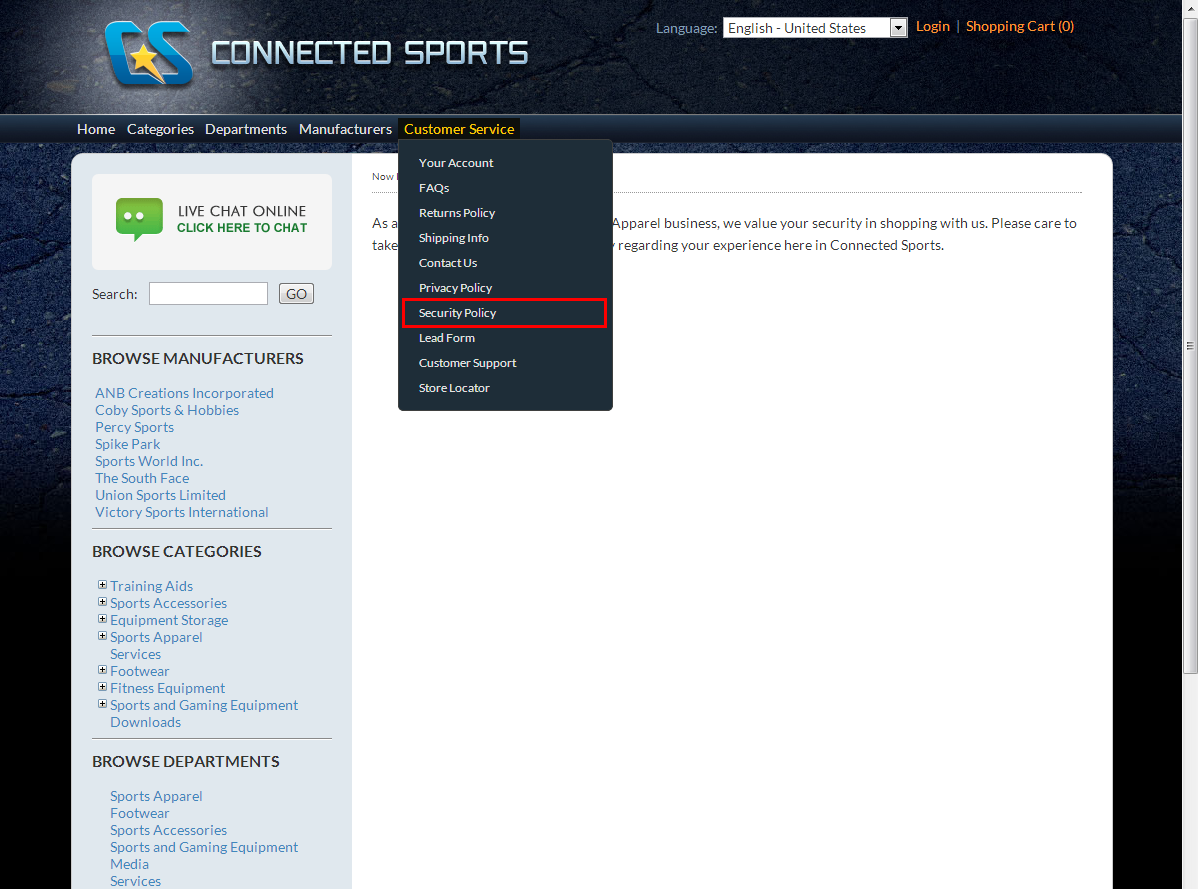The image size is (1198, 889).
Task: Click the Login link
Action: tap(932, 26)
